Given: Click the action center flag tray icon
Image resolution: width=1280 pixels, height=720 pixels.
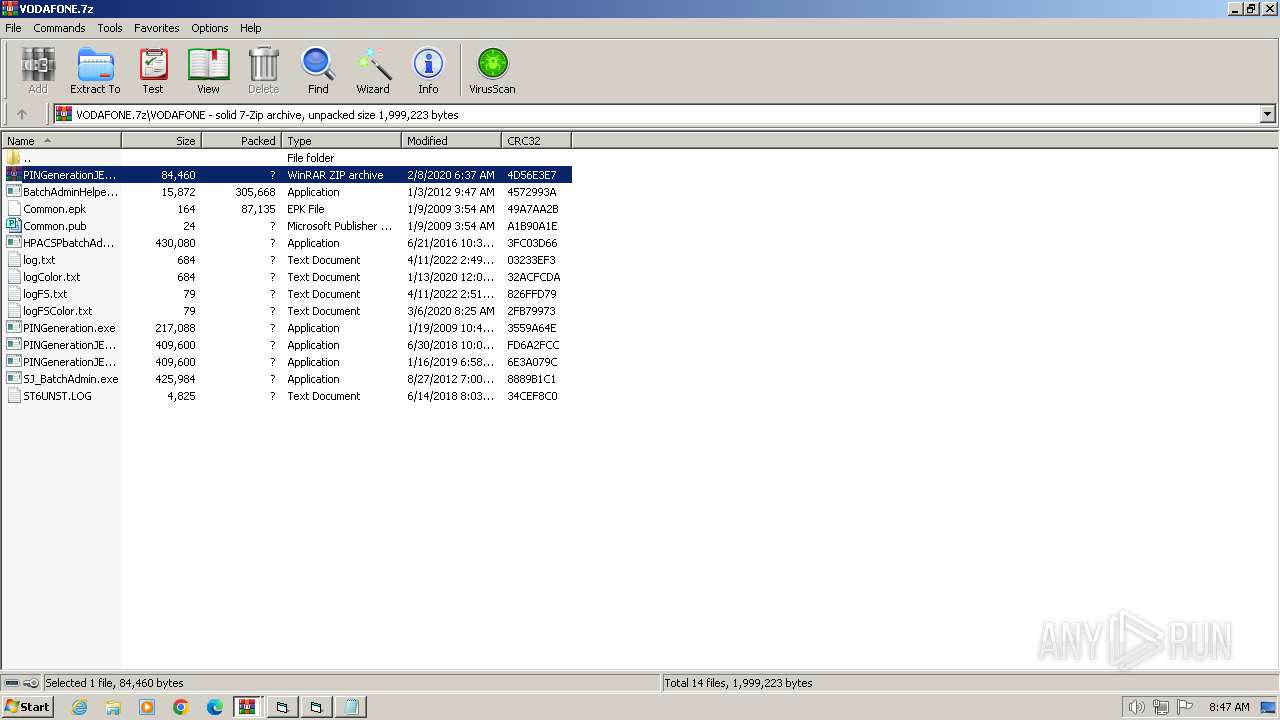Looking at the screenshot, I should 1186,707.
